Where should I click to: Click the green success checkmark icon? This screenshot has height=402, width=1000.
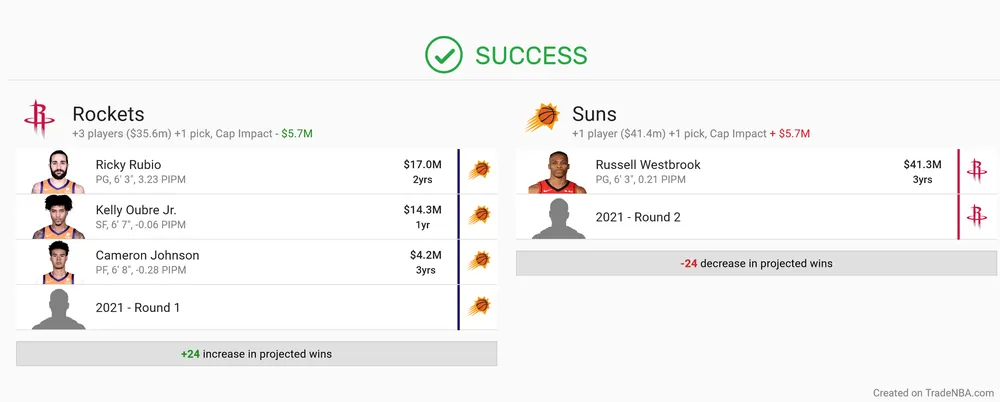[443, 54]
